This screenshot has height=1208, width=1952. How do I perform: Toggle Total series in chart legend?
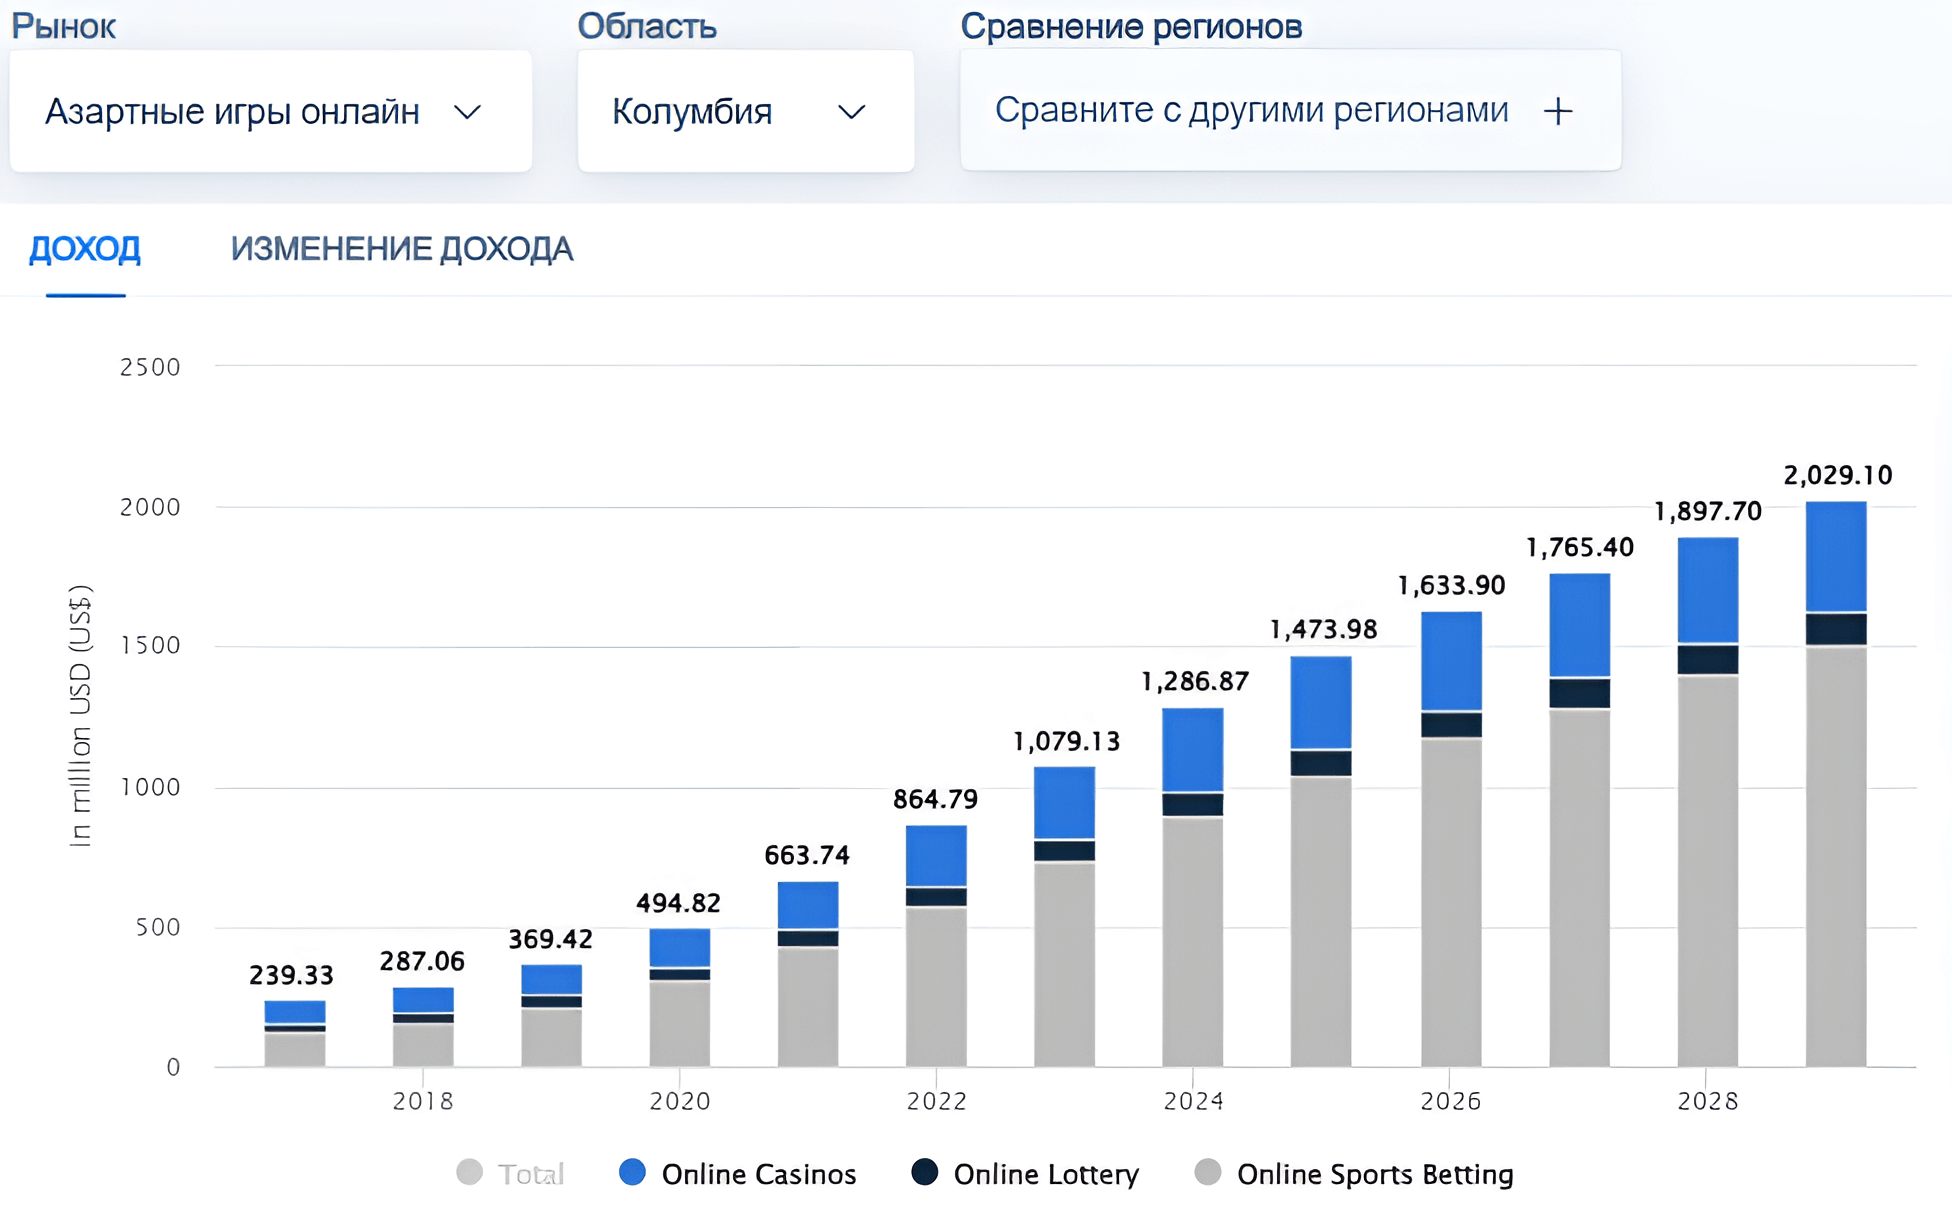tap(510, 1173)
